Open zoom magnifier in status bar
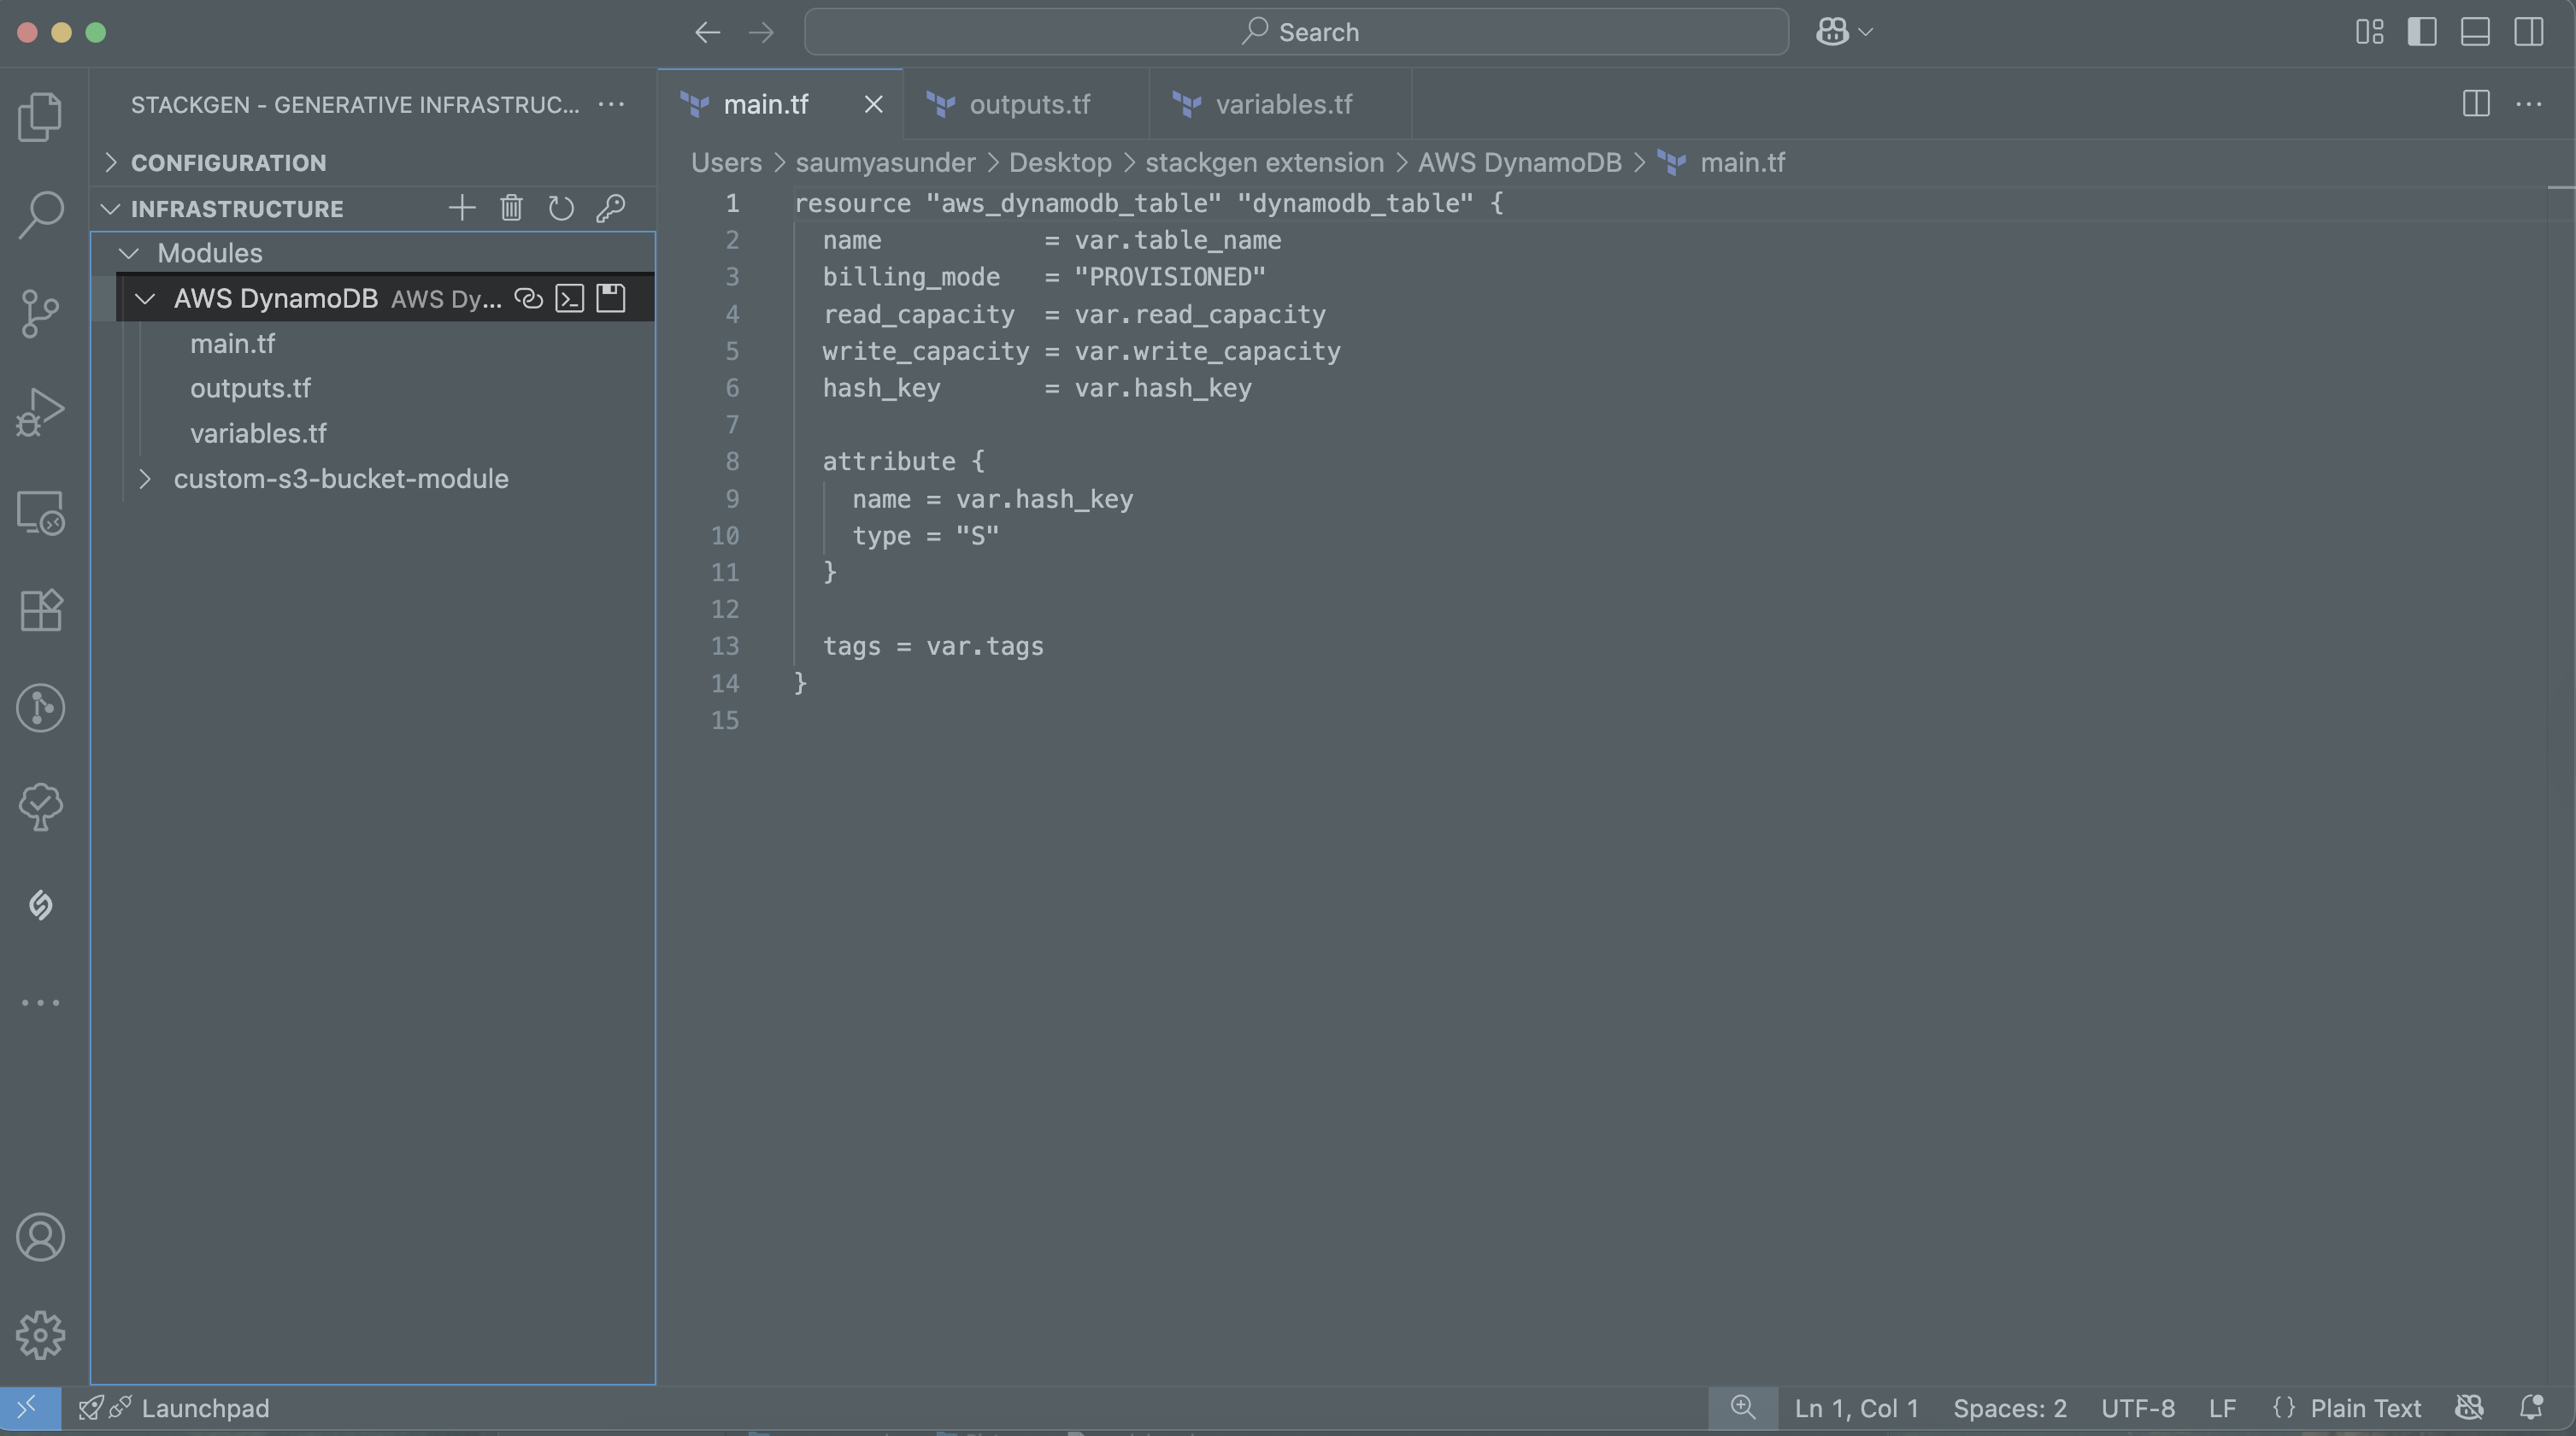2576x1436 pixels. coord(1742,1408)
